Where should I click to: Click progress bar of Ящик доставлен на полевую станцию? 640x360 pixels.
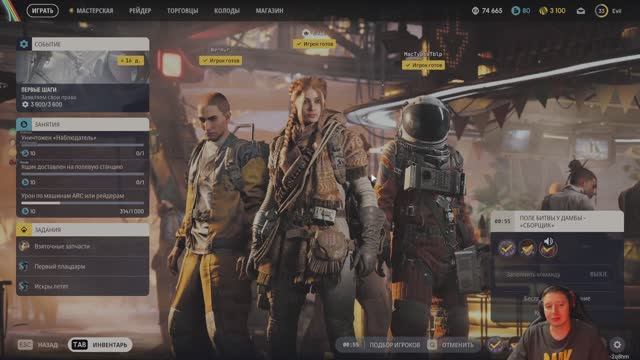[82, 174]
